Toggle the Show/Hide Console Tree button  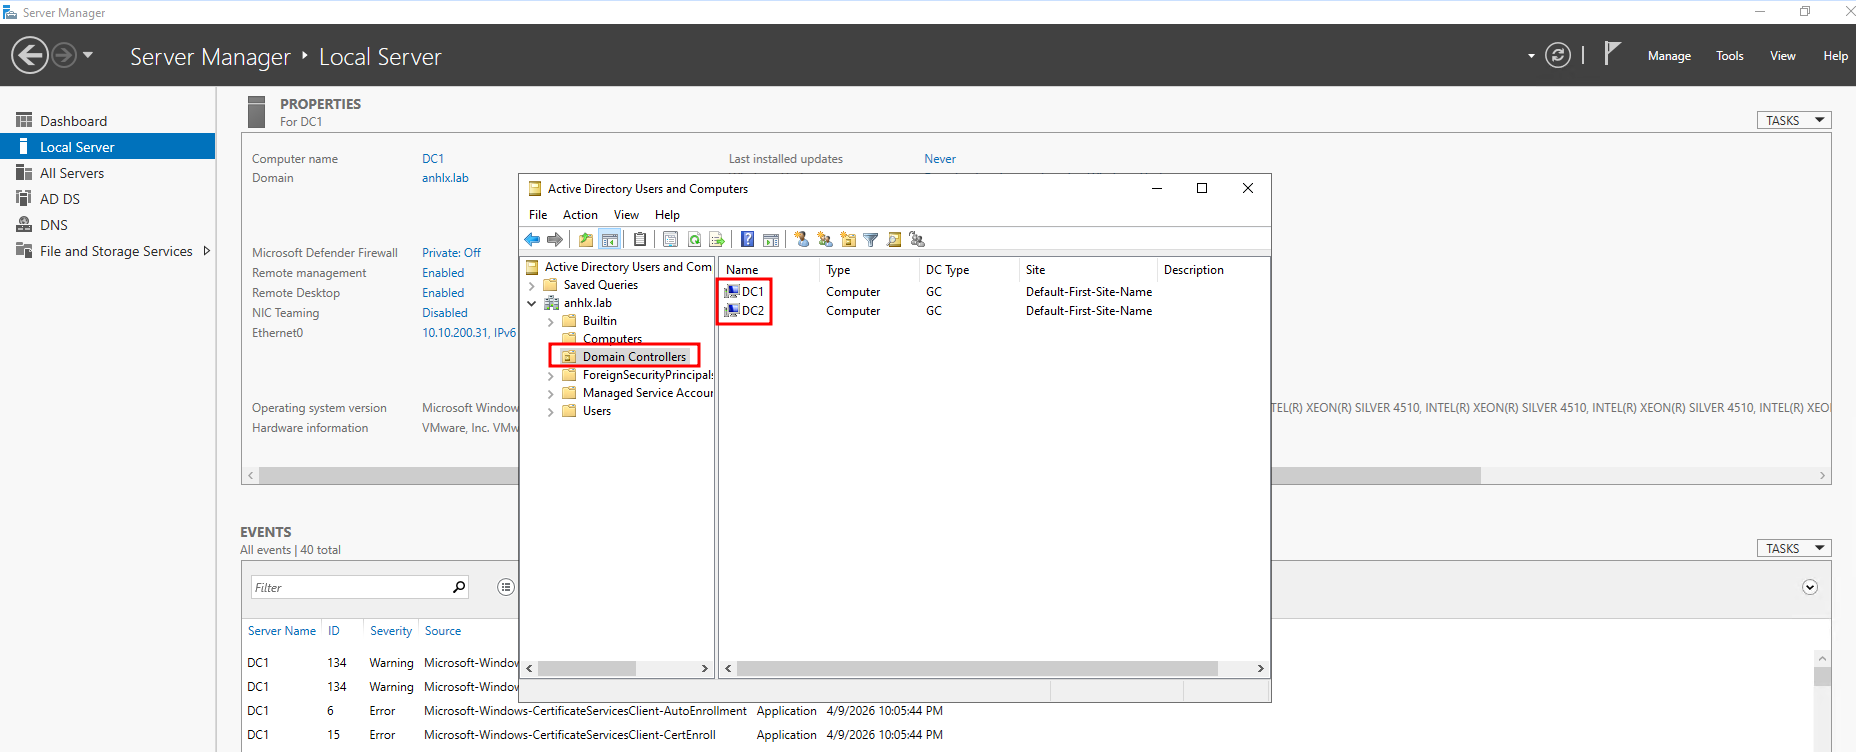pyautogui.click(x=610, y=240)
